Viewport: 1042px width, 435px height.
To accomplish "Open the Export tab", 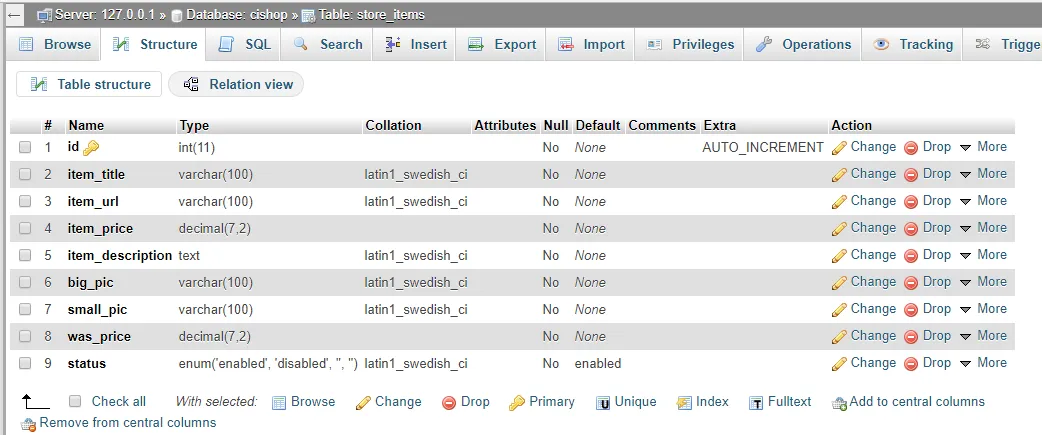I will [x=503, y=44].
